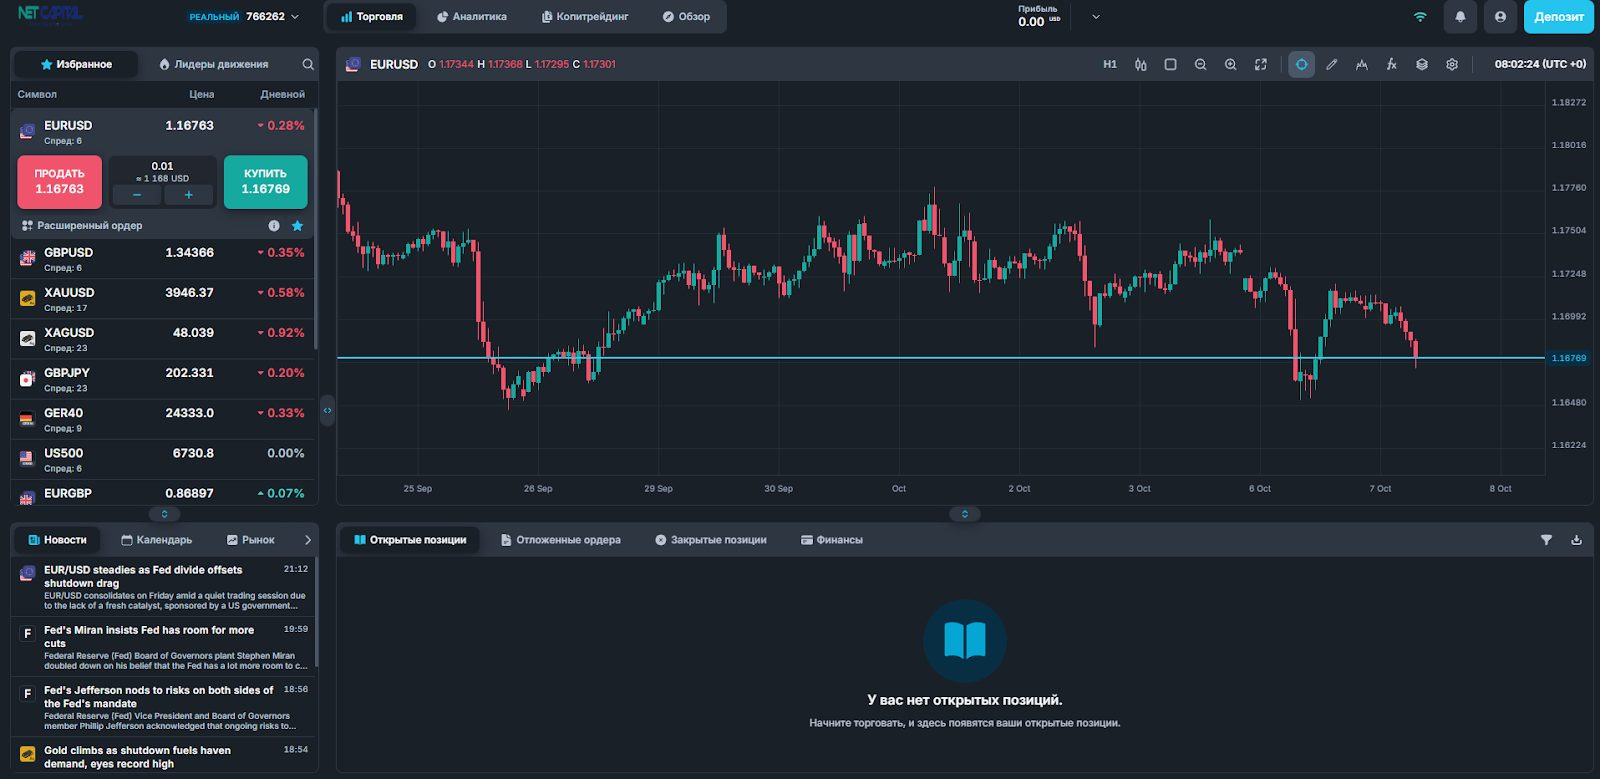Open chart settings gear
Image resolution: width=1600 pixels, height=779 pixels.
(x=1451, y=64)
